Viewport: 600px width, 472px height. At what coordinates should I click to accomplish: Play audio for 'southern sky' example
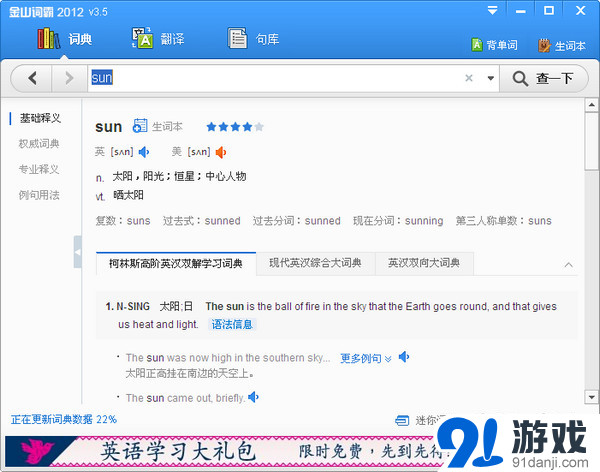[404, 357]
